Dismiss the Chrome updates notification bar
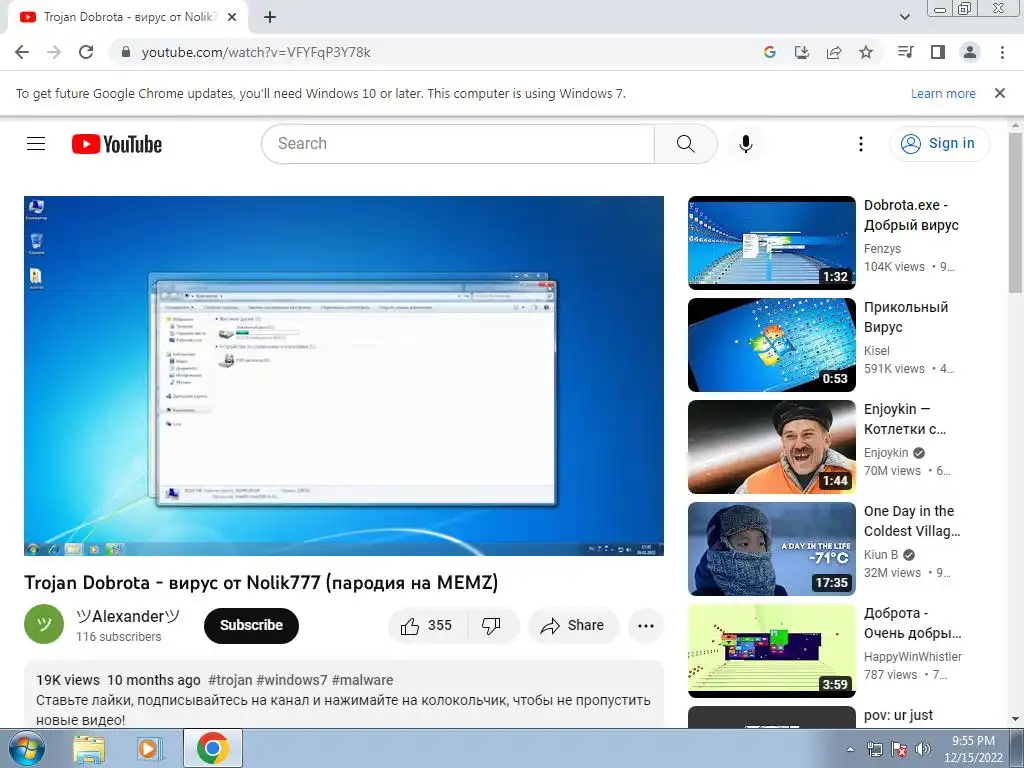This screenshot has height=768, width=1024. (x=1000, y=93)
